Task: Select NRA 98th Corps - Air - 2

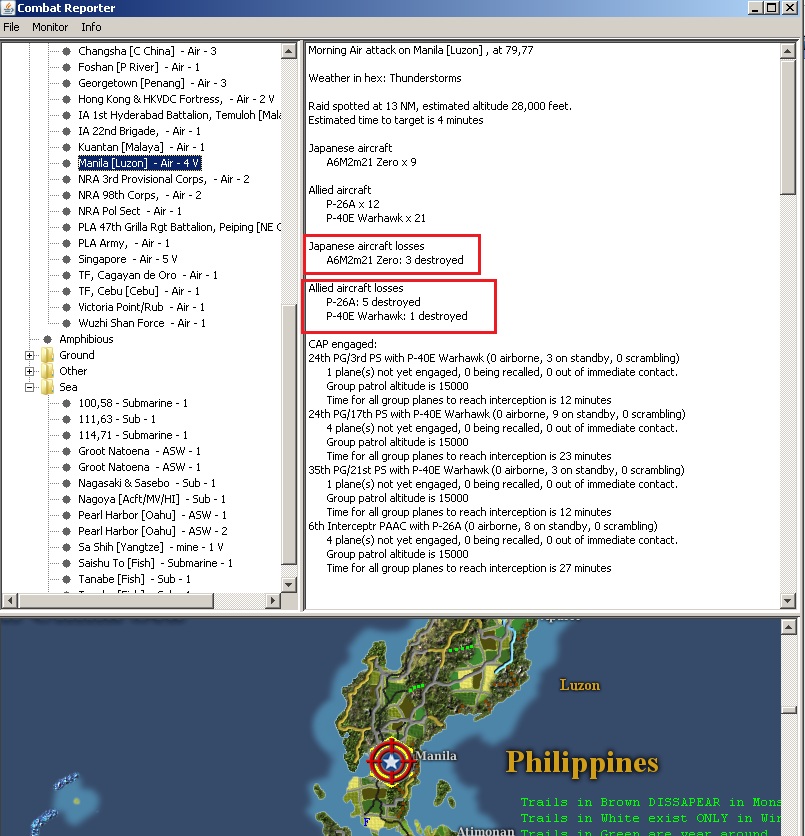Action: click(140, 195)
